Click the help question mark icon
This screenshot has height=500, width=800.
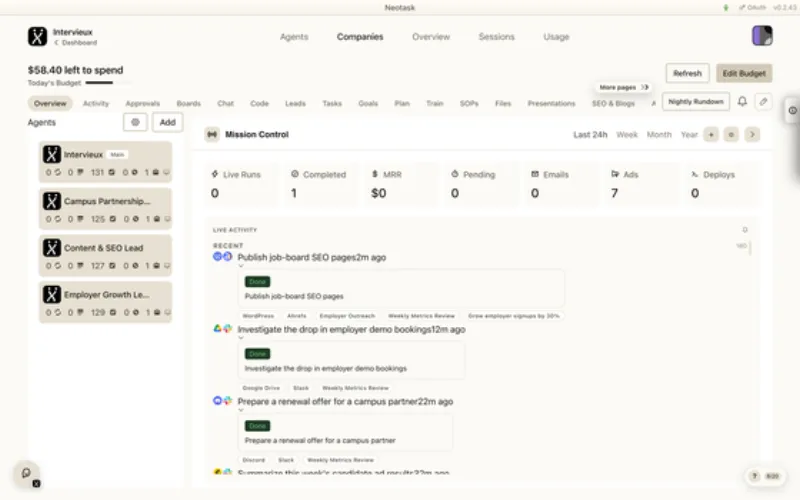coord(754,476)
